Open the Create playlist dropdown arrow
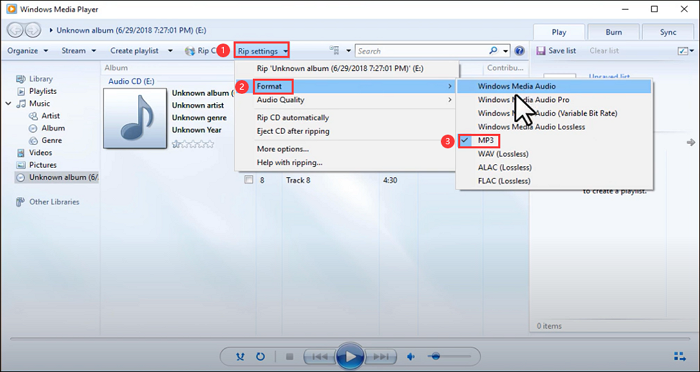Viewport: 700px width, 372px height. [170, 51]
